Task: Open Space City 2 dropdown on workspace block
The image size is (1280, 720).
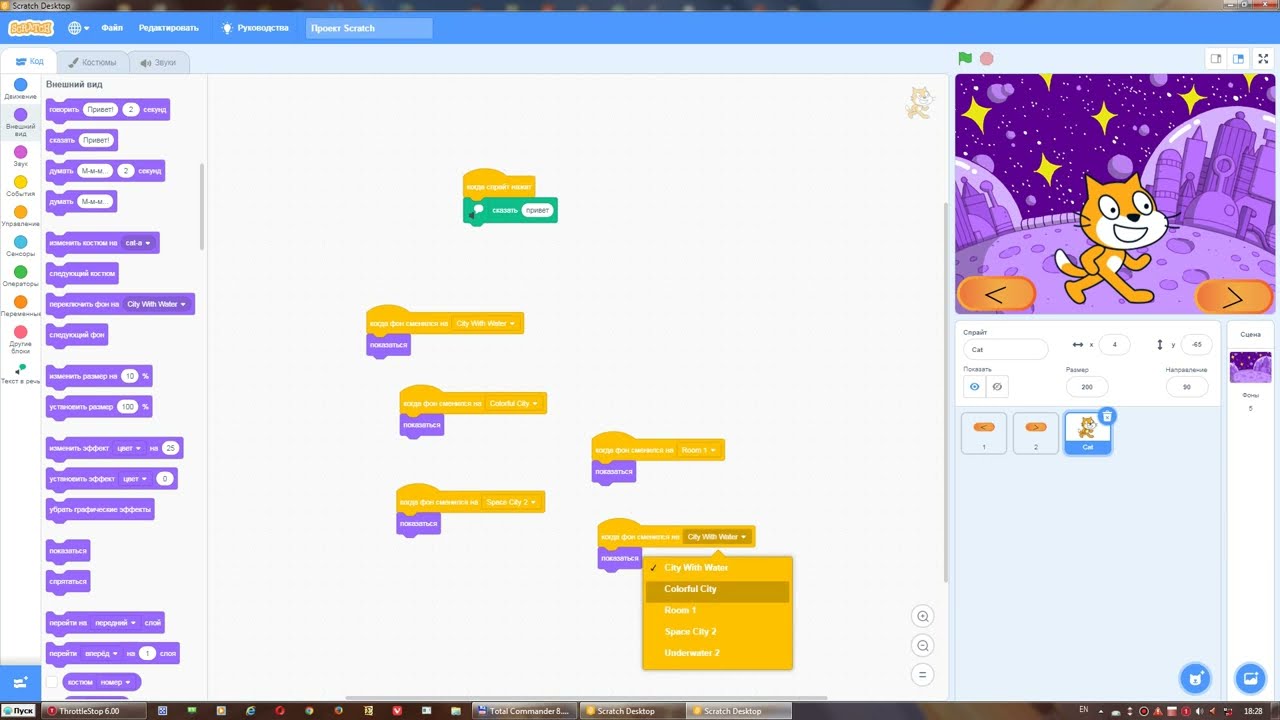Action: tap(511, 502)
